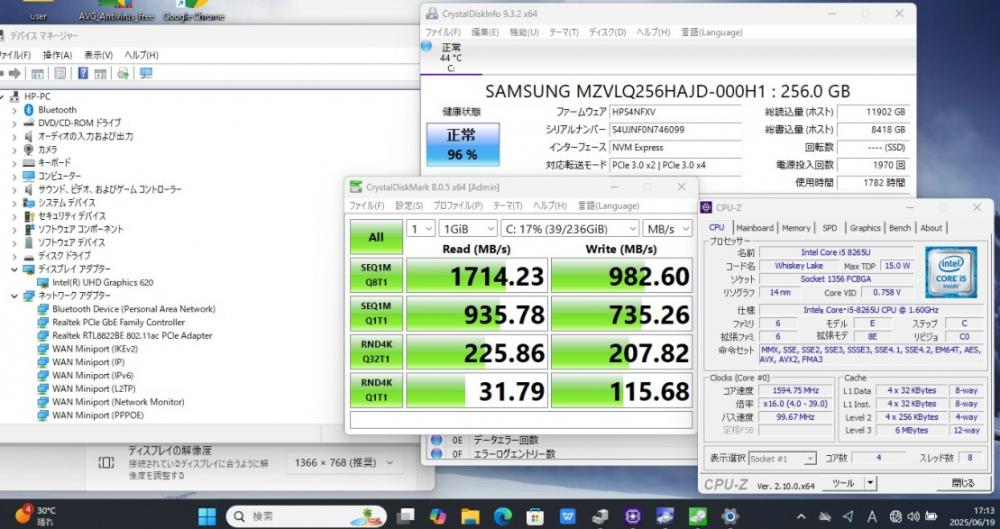Switch to the Graphics tab in CPU-Z
The height and width of the screenshot is (529, 1000).
865,228
